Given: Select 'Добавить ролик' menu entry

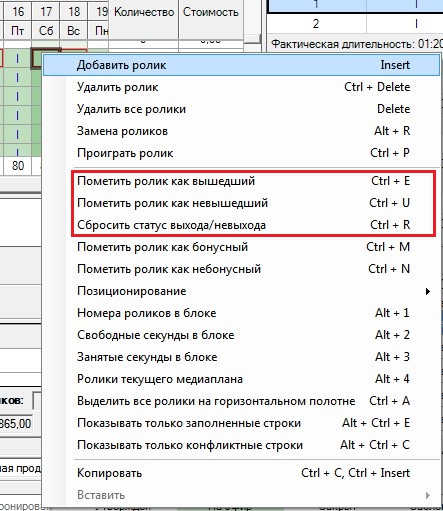Looking at the screenshot, I should click(241, 65).
